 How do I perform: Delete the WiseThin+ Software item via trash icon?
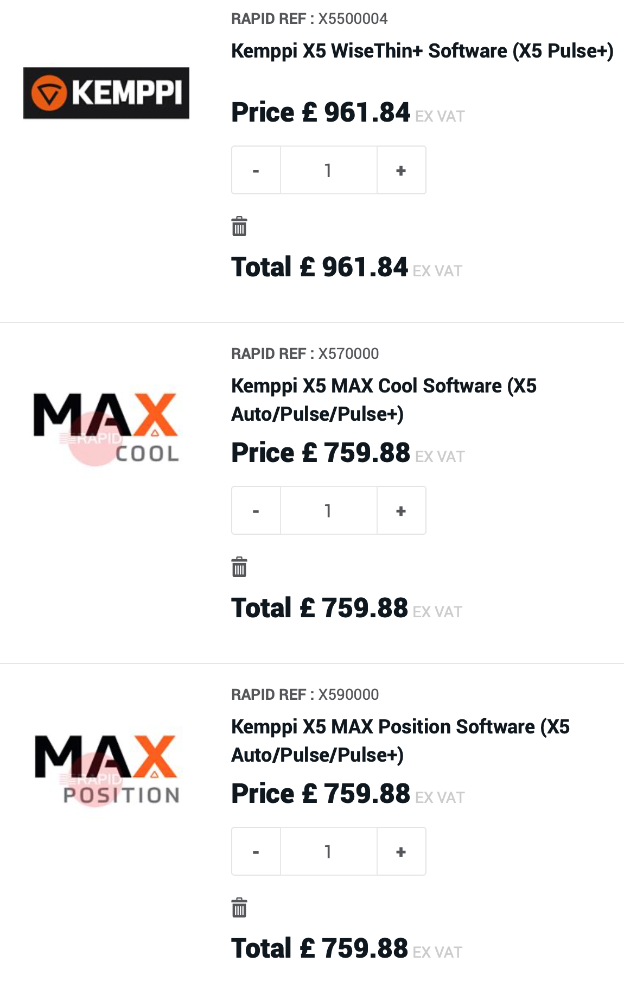(x=239, y=227)
